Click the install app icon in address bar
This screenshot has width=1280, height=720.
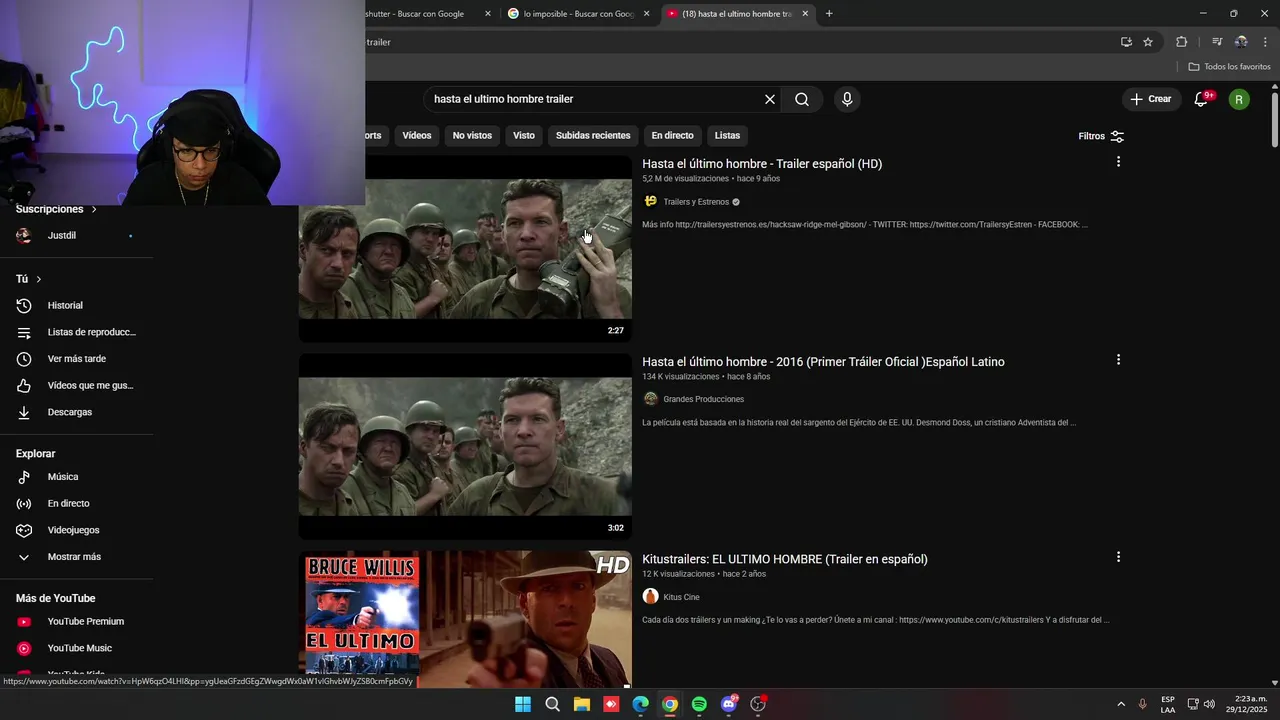point(1126,42)
